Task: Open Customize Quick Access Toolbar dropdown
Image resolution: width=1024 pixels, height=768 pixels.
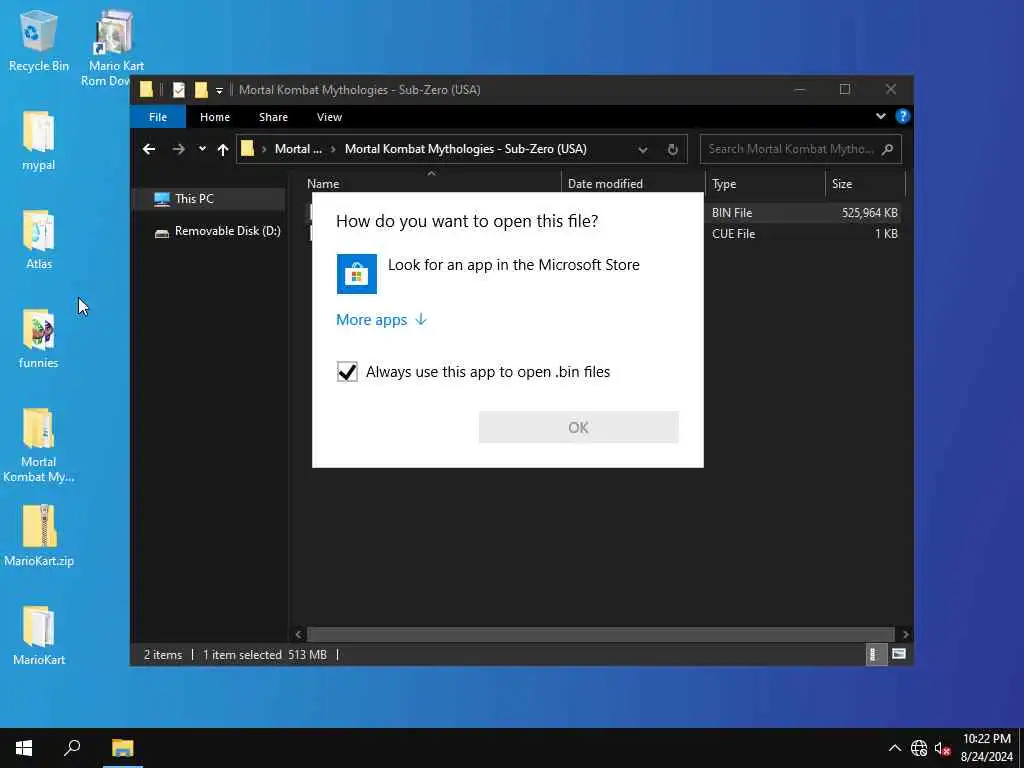Action: tap(219, 90)
